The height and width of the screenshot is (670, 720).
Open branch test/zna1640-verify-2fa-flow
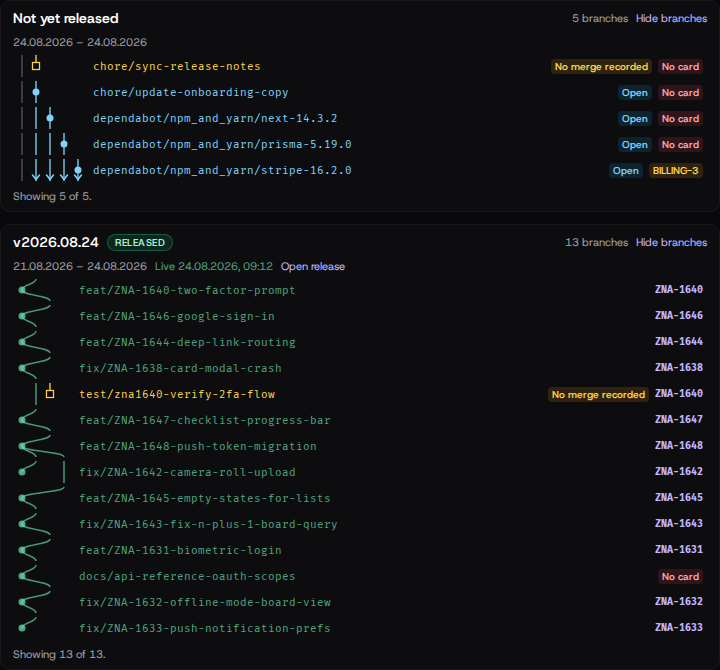pyautogui.click(x=177, y=394)
